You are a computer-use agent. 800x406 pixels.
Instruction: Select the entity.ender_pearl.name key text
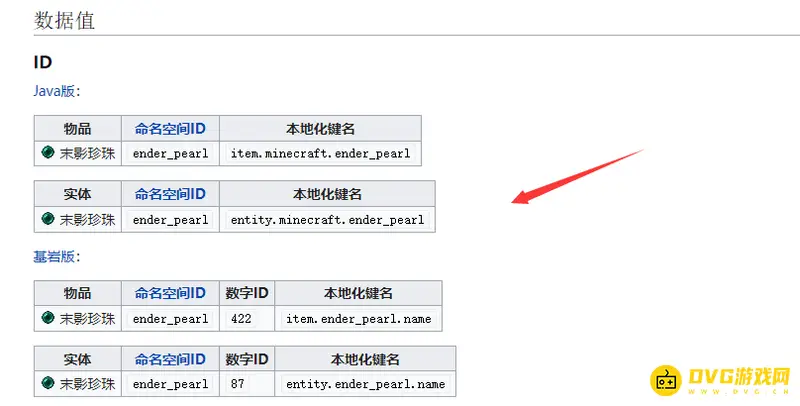click(365, 384)
